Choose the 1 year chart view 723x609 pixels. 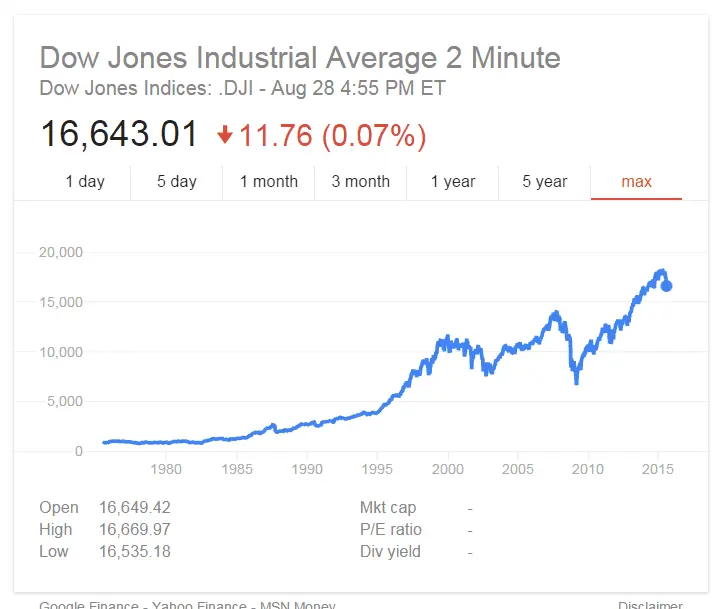pos(453,182)
